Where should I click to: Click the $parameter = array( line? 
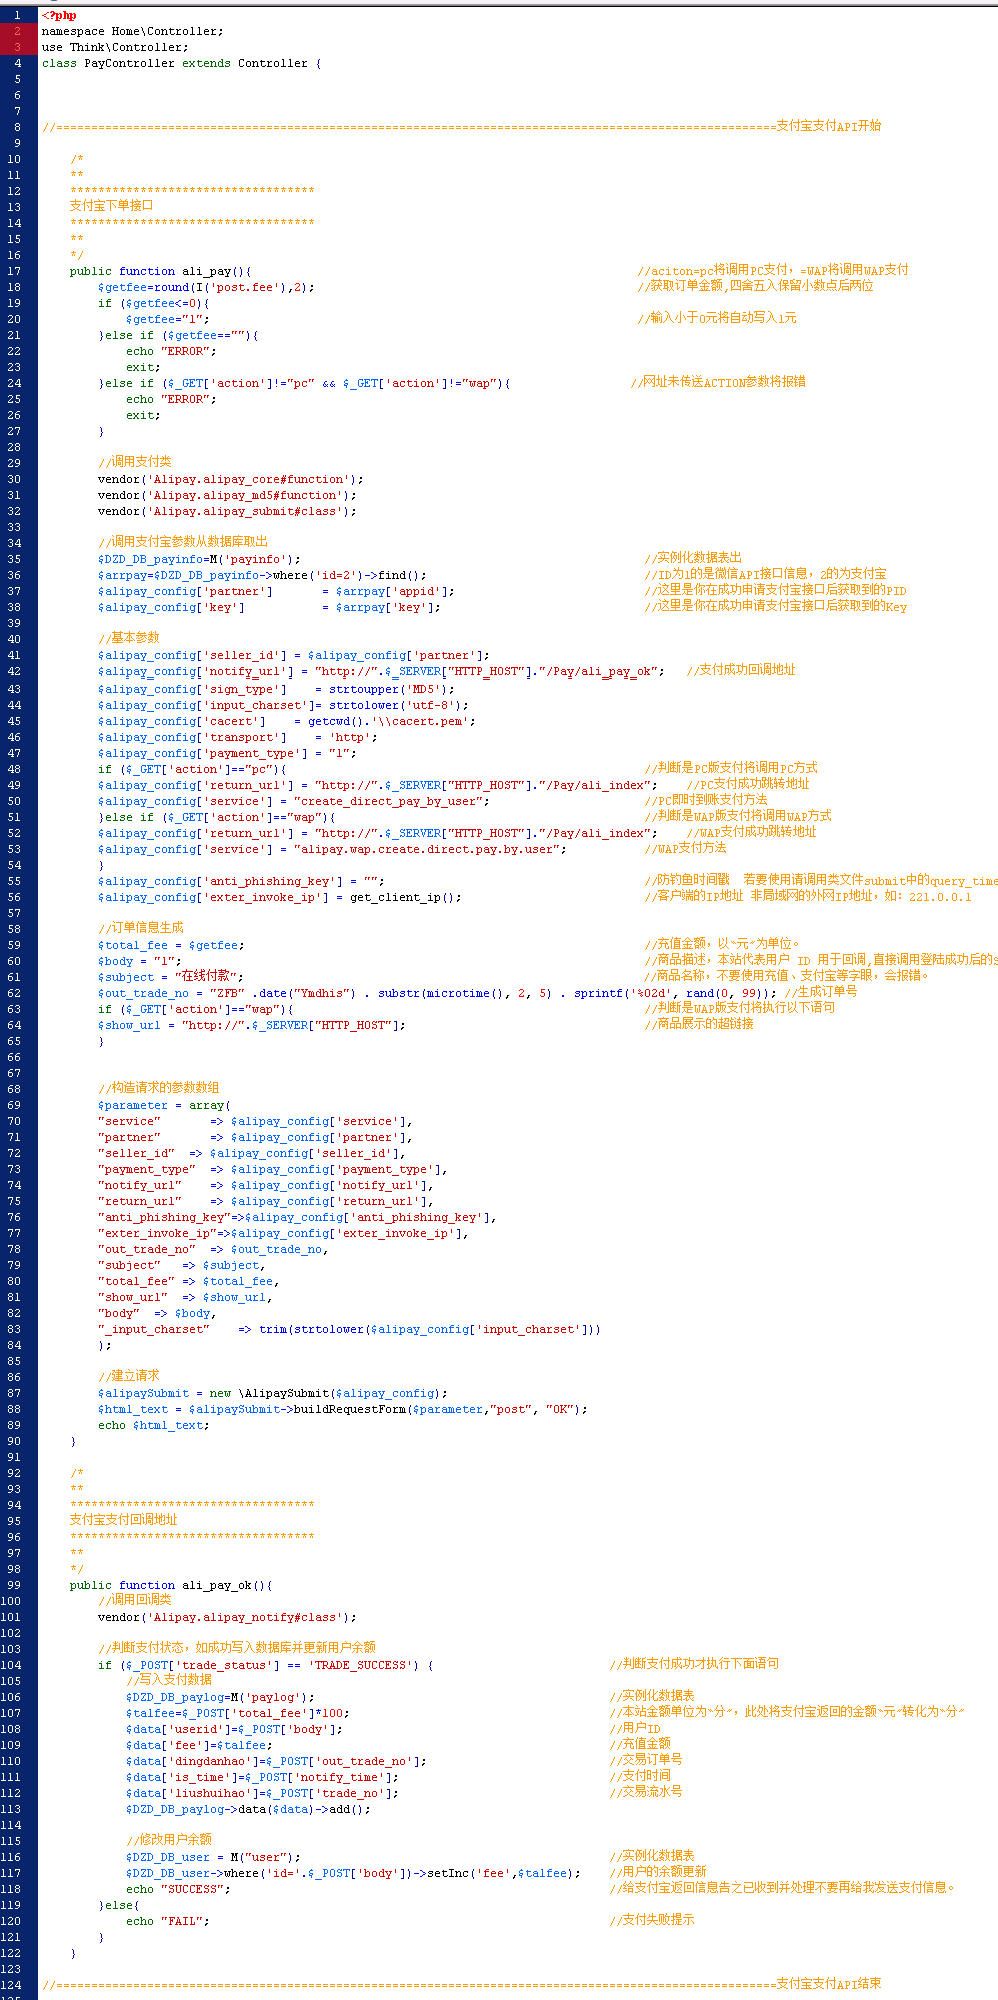(164, 1105)
